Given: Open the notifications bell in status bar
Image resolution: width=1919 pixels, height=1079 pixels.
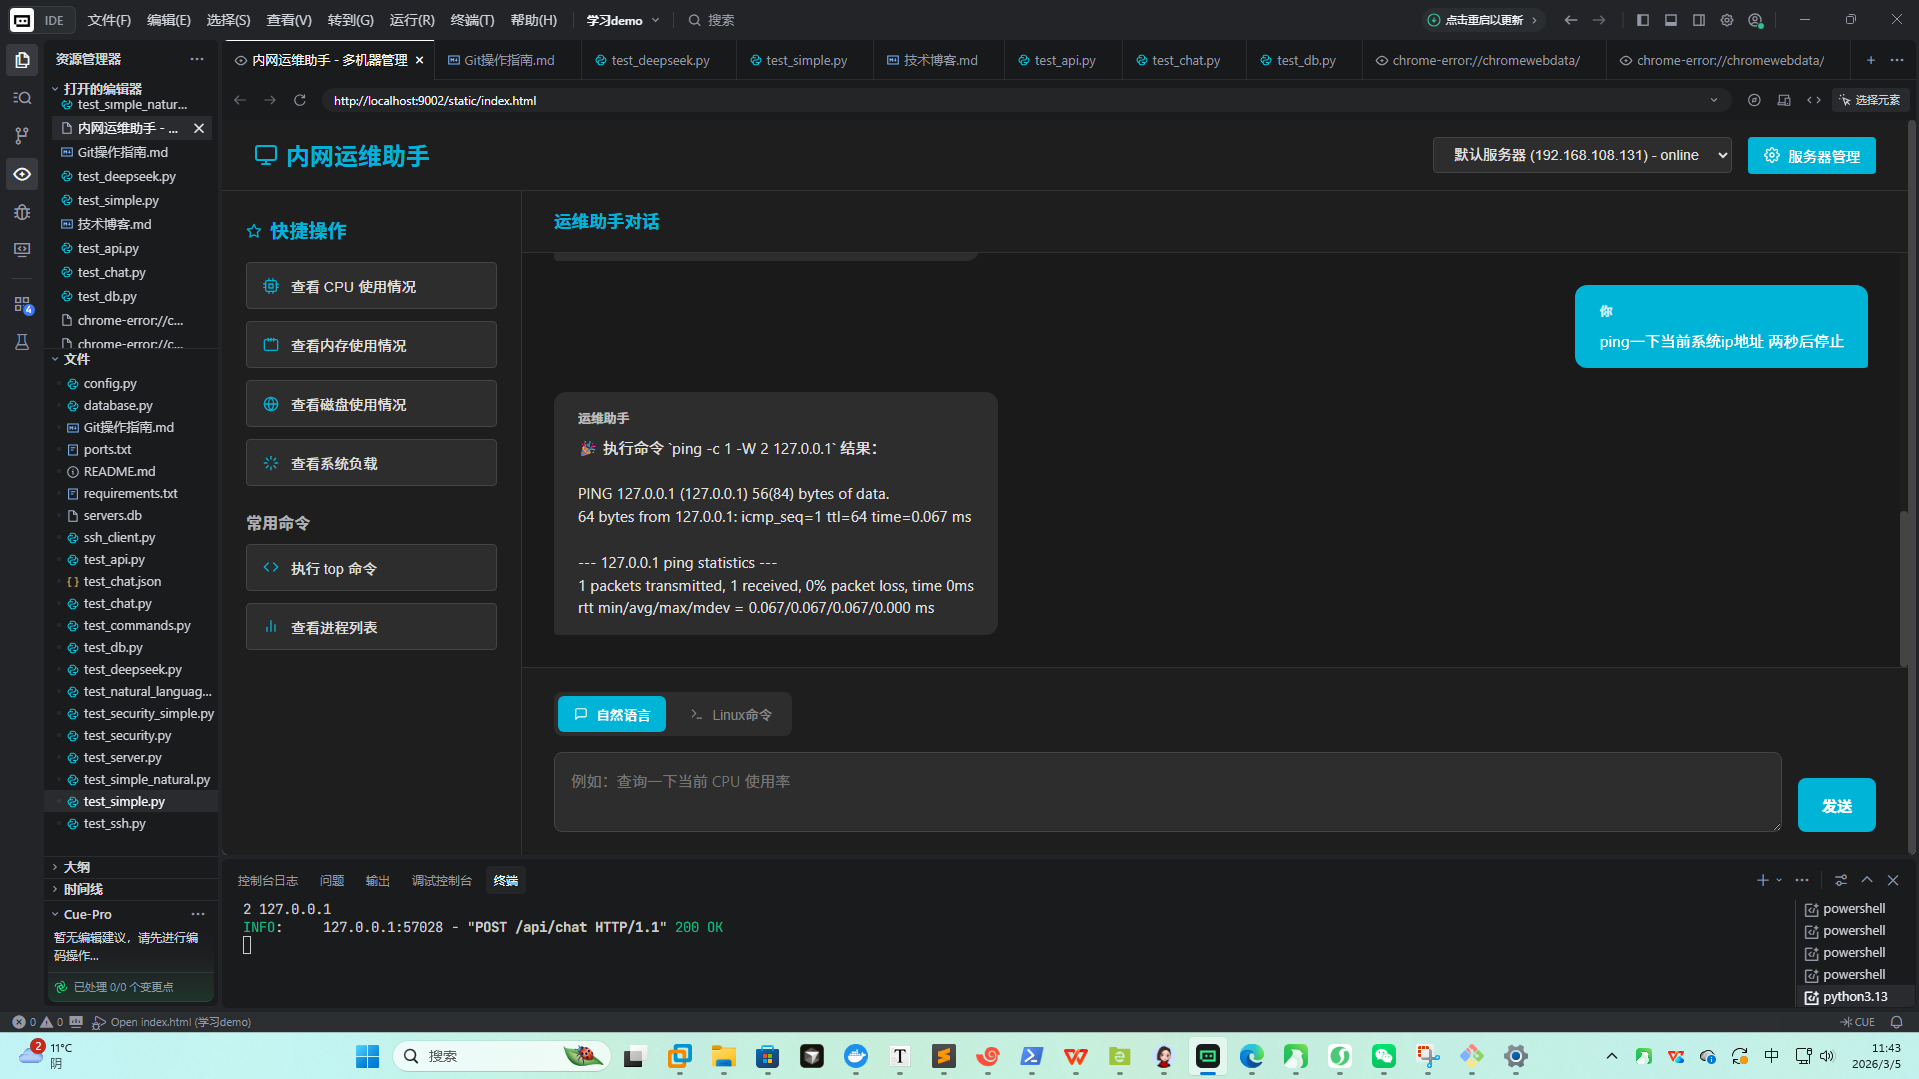Looking at the screenshot, I should click(x=1896, y=1022).
